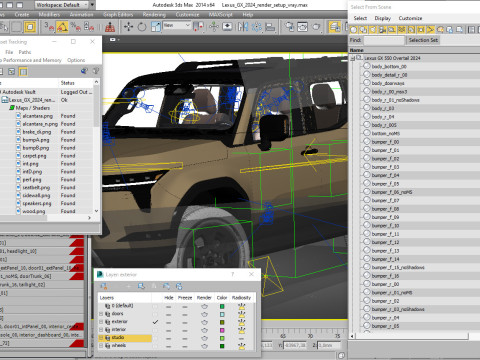Select the Move transform tool
The image size is (480, 360).
128,27
